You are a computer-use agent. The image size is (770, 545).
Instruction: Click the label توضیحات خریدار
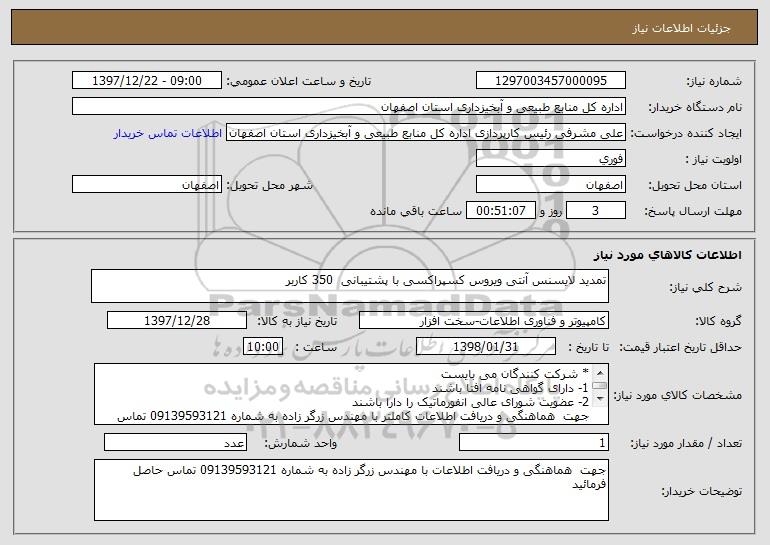click(702, 491)
